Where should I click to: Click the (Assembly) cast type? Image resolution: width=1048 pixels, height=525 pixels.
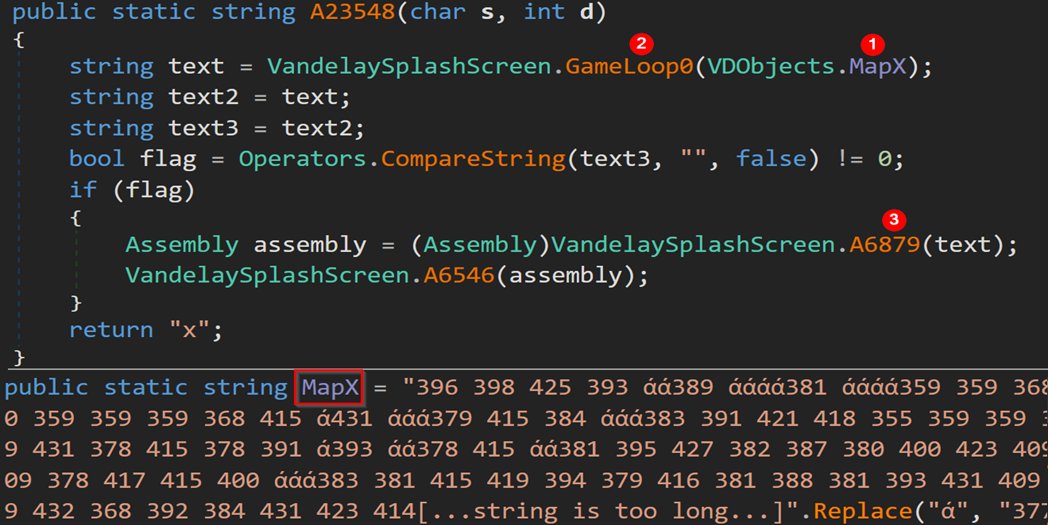[480, 244]
